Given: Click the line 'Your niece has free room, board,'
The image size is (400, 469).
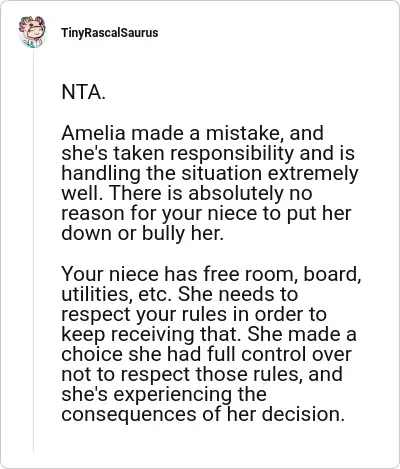Looking at the screenshot, I should pyautogui.click(x=211, y=274).
